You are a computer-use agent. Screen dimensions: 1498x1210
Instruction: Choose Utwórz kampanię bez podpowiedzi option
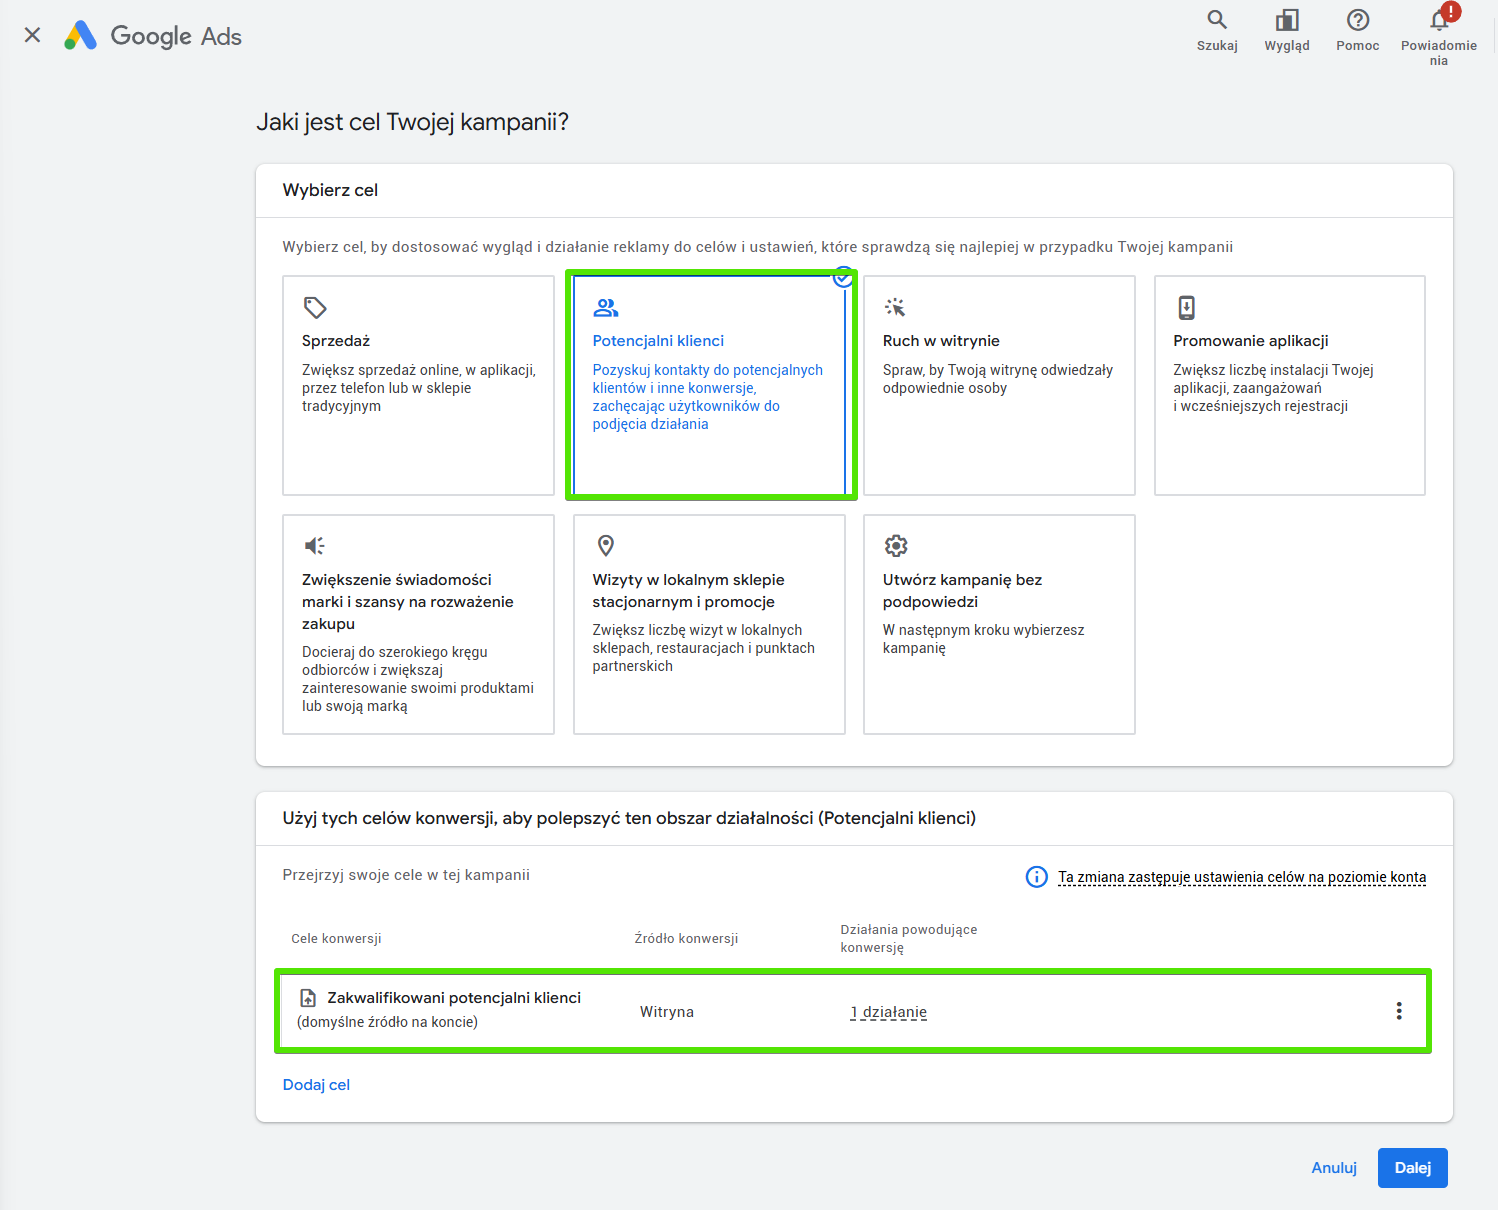[x=998, y=624]
